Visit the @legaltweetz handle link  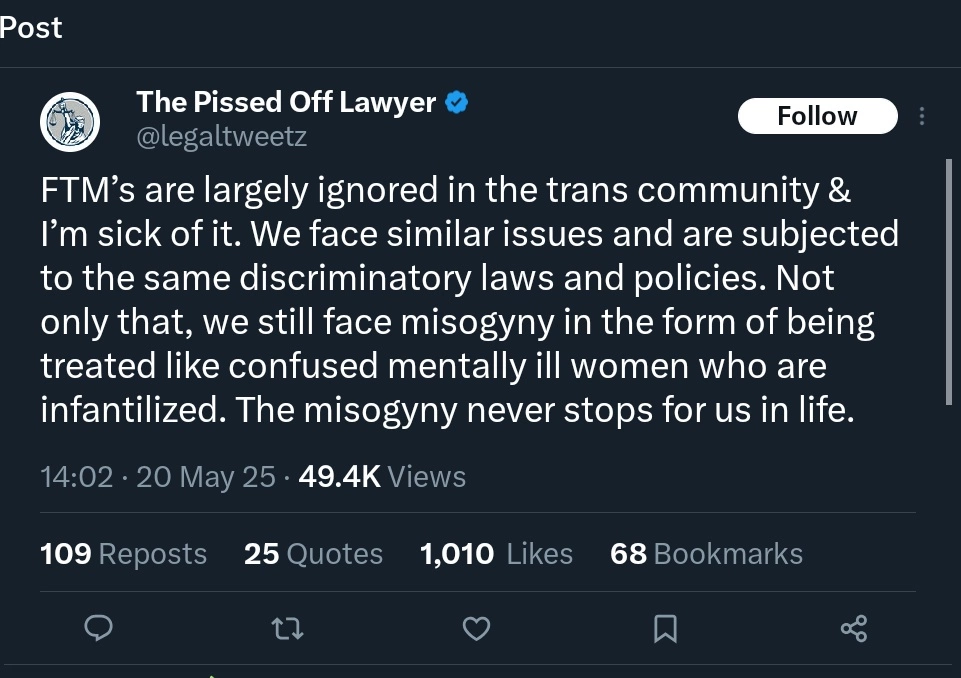click(x=221, y=136)
